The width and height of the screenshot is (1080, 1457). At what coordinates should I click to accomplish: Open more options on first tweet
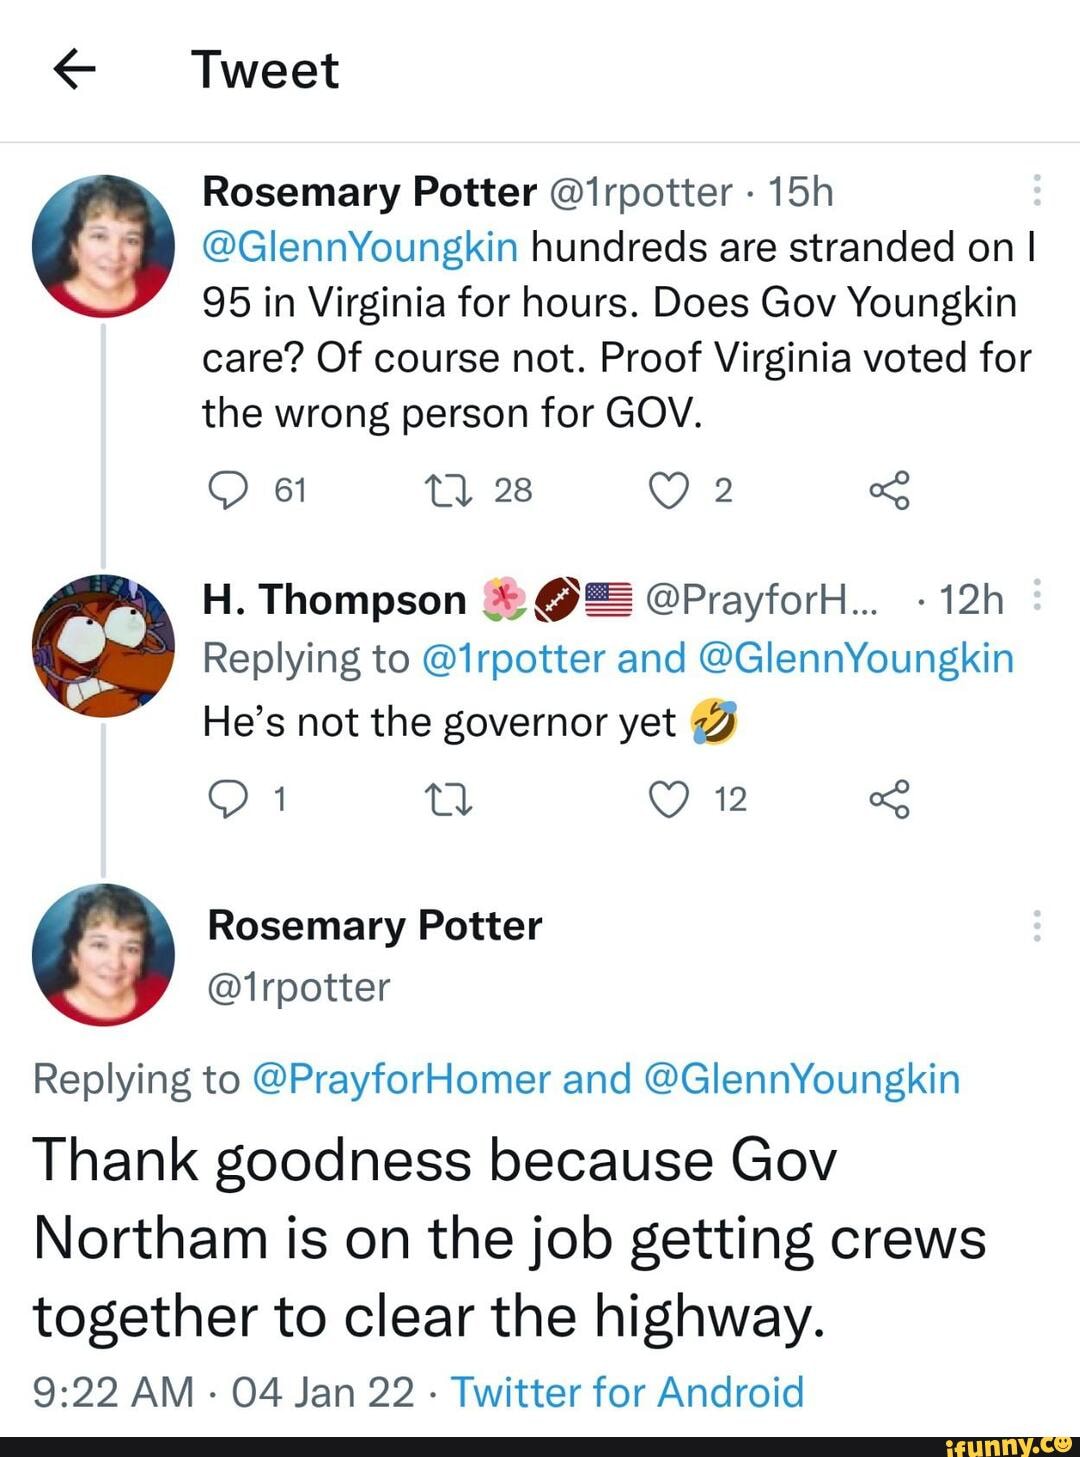(x=1037, y=190)
